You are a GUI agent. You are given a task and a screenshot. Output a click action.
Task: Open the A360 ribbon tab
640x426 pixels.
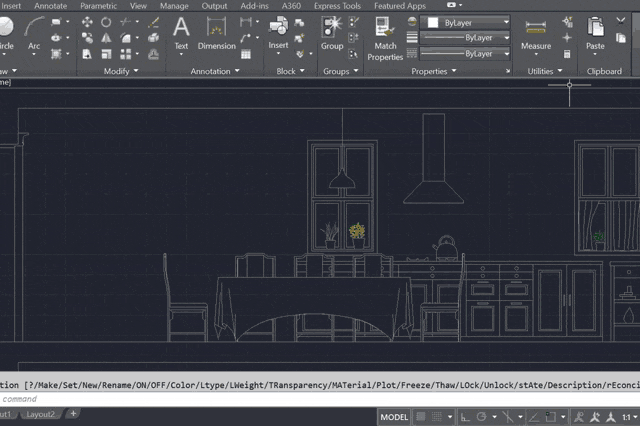point(291,6)
